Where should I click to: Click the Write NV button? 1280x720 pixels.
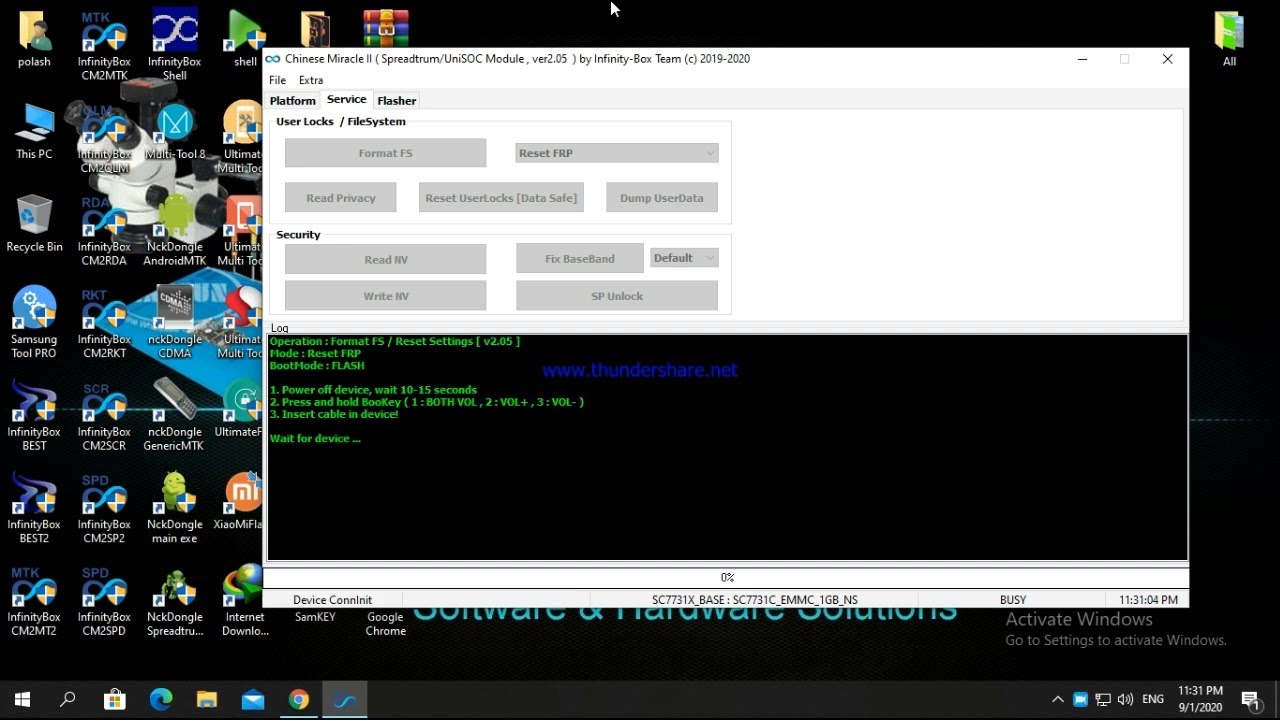[x=385, y=296]
